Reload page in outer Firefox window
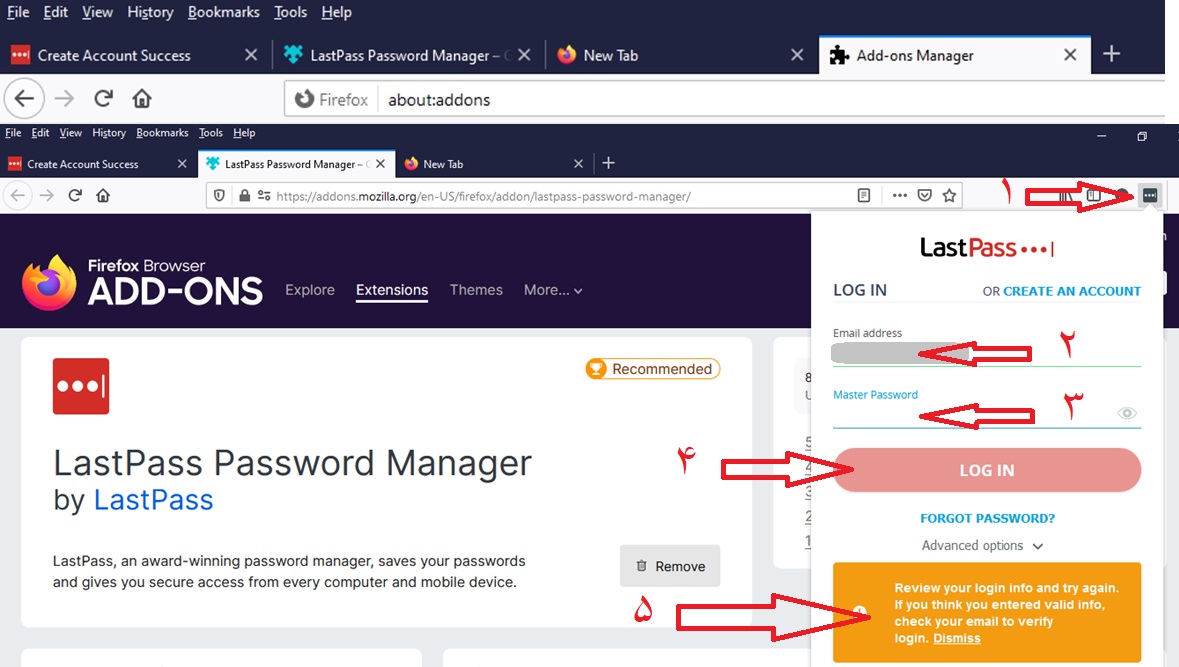The width and height of the screenshot is (1179, 667). [x=103, y=99]
